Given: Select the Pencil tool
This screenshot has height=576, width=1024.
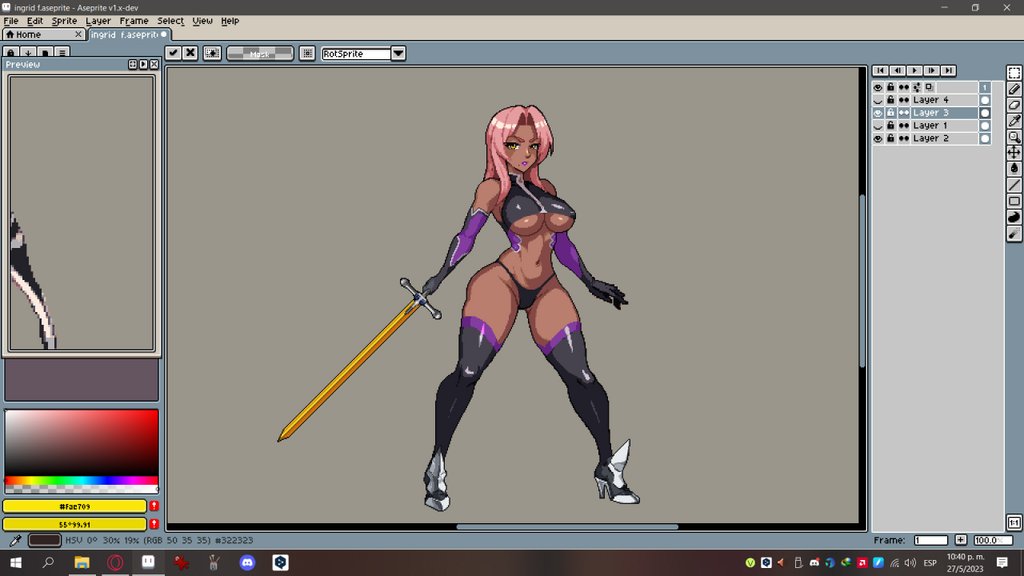Looking at the screenshot, I should pyautogui.click(x=1014, y=89).
